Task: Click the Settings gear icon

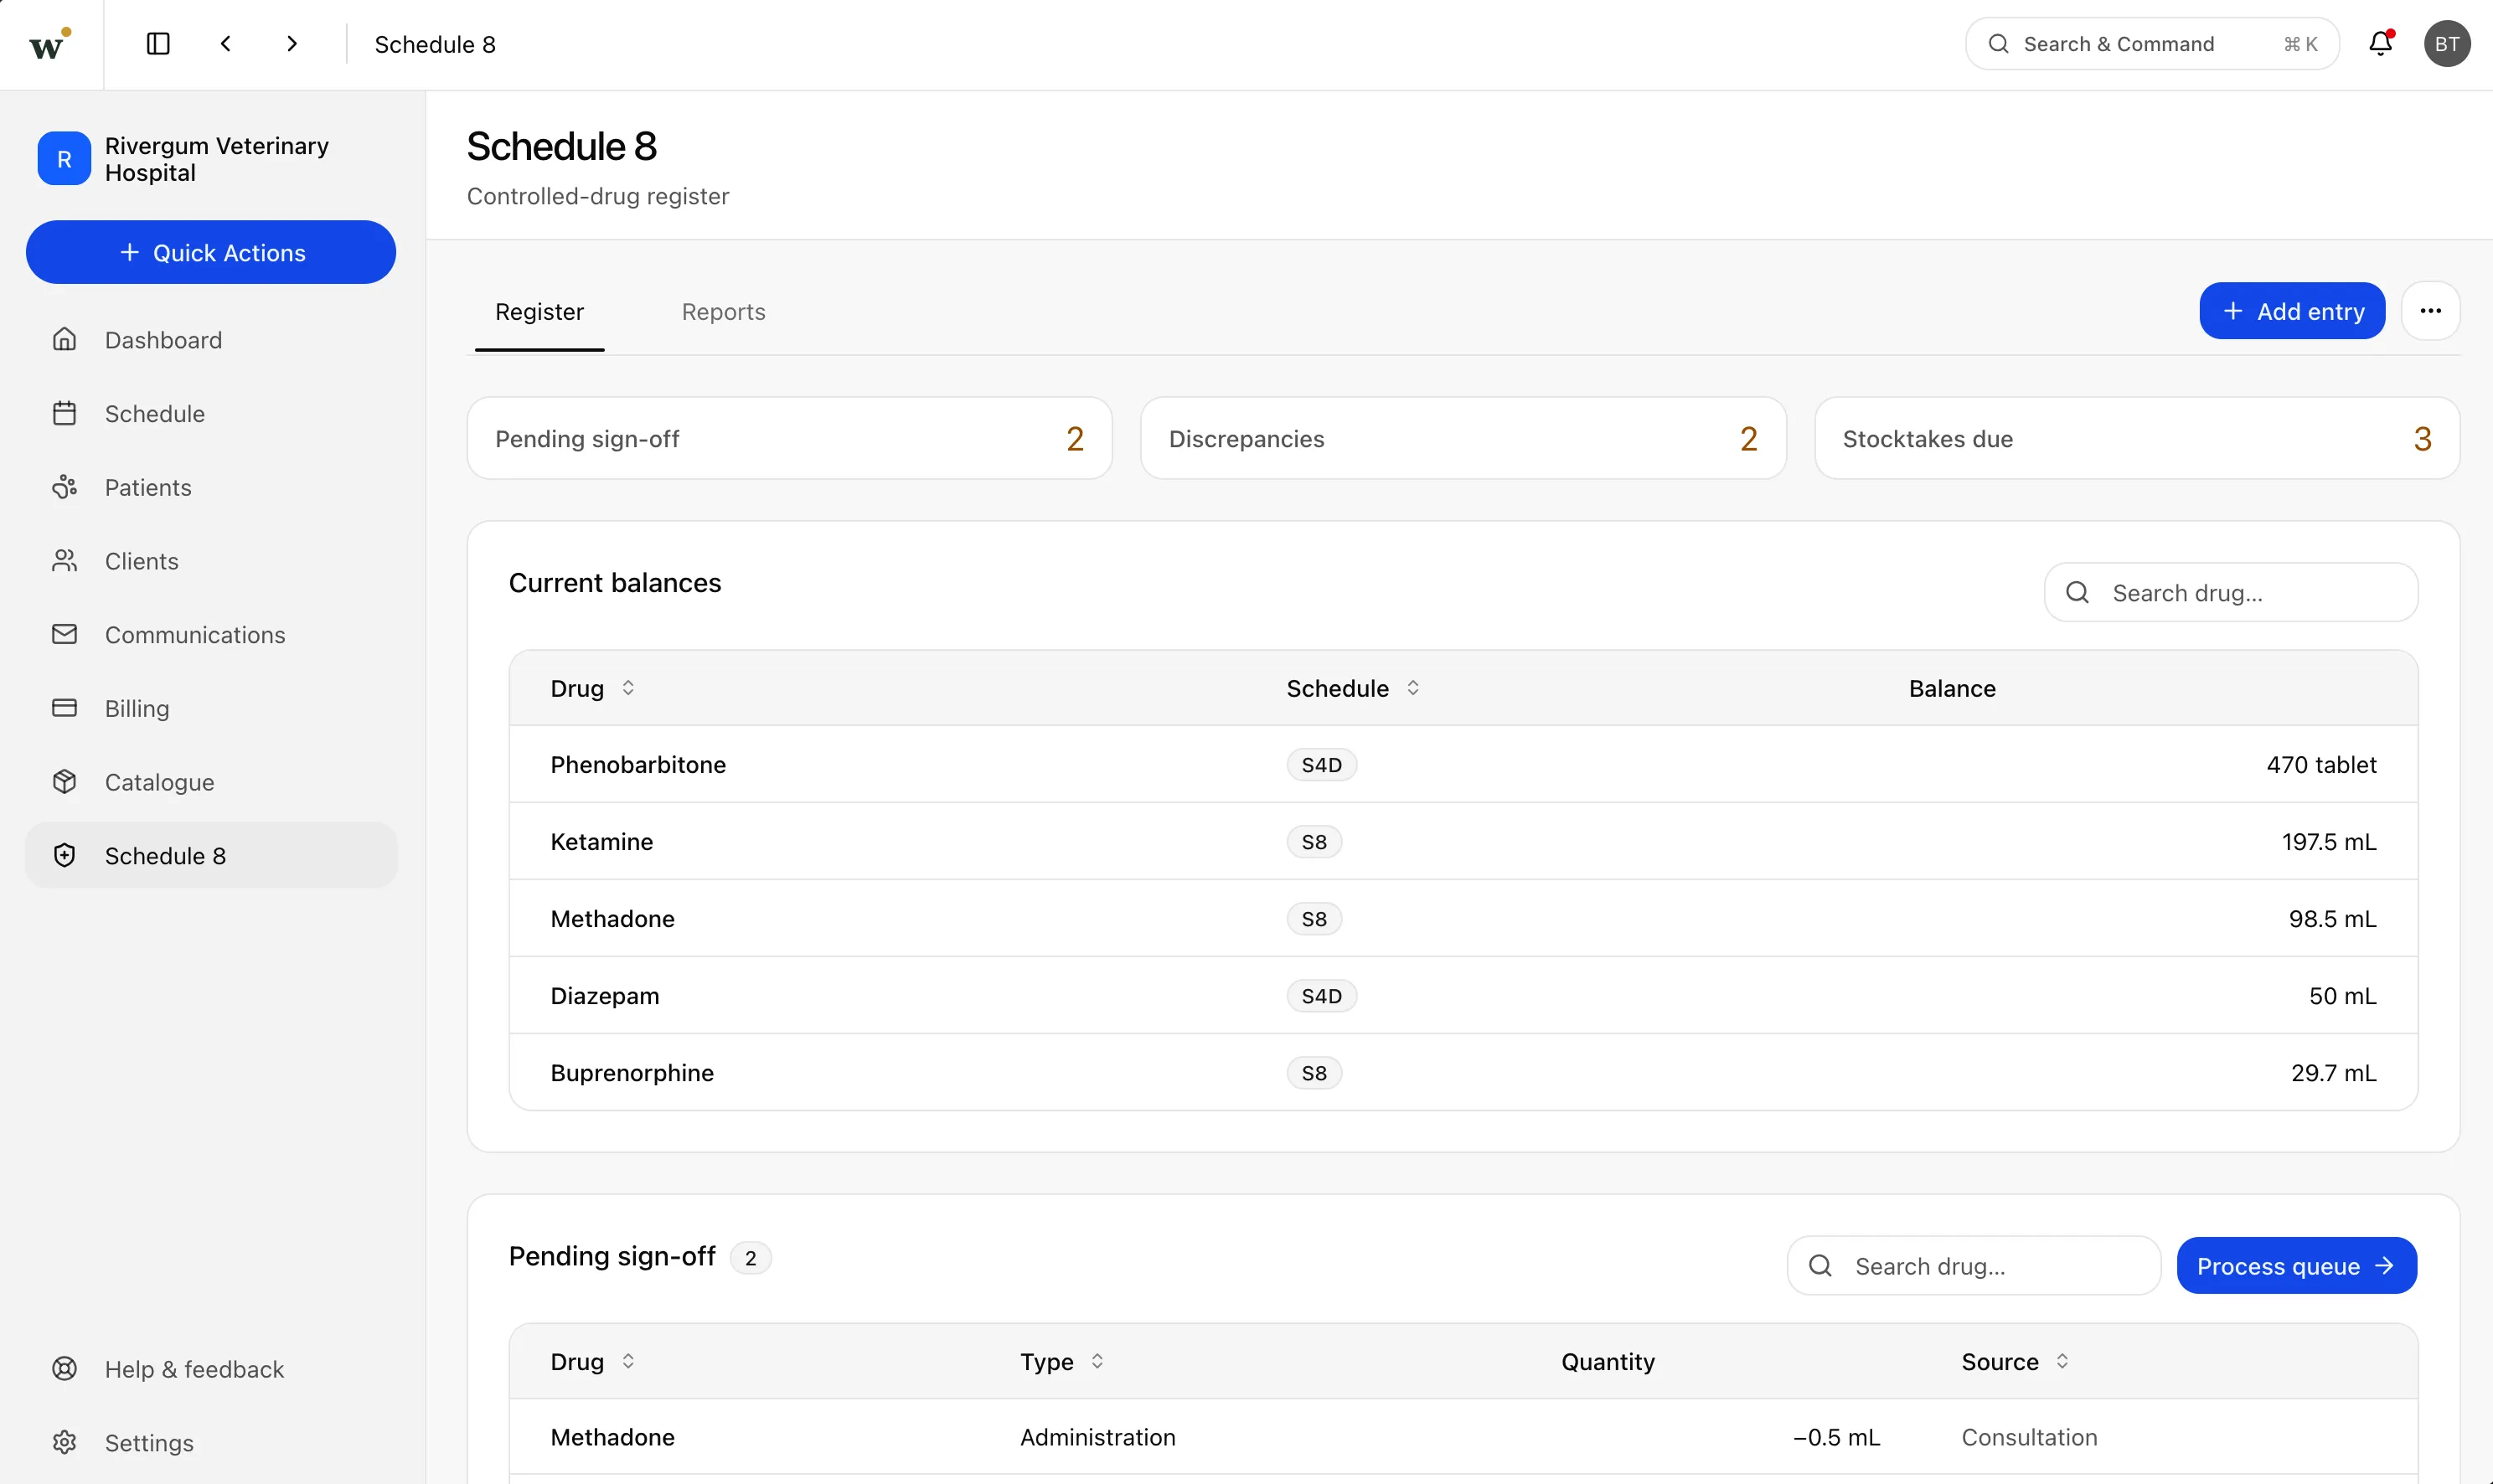Action: coord(65,1443)
